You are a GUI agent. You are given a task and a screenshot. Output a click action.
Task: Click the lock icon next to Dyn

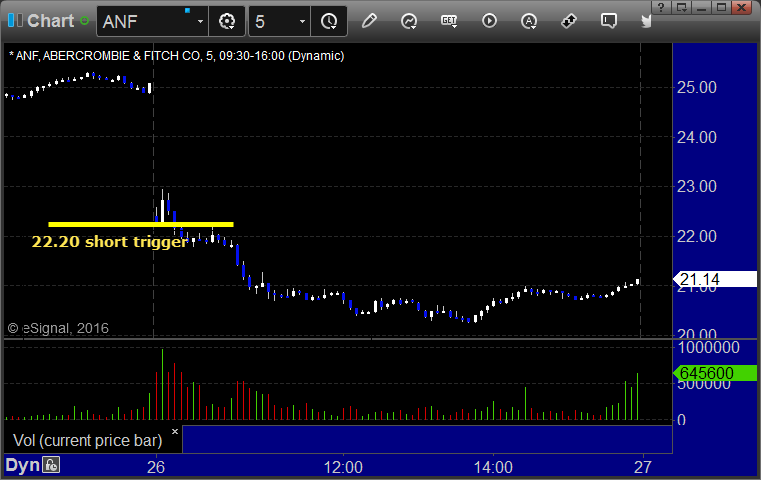tap(51, 465)
